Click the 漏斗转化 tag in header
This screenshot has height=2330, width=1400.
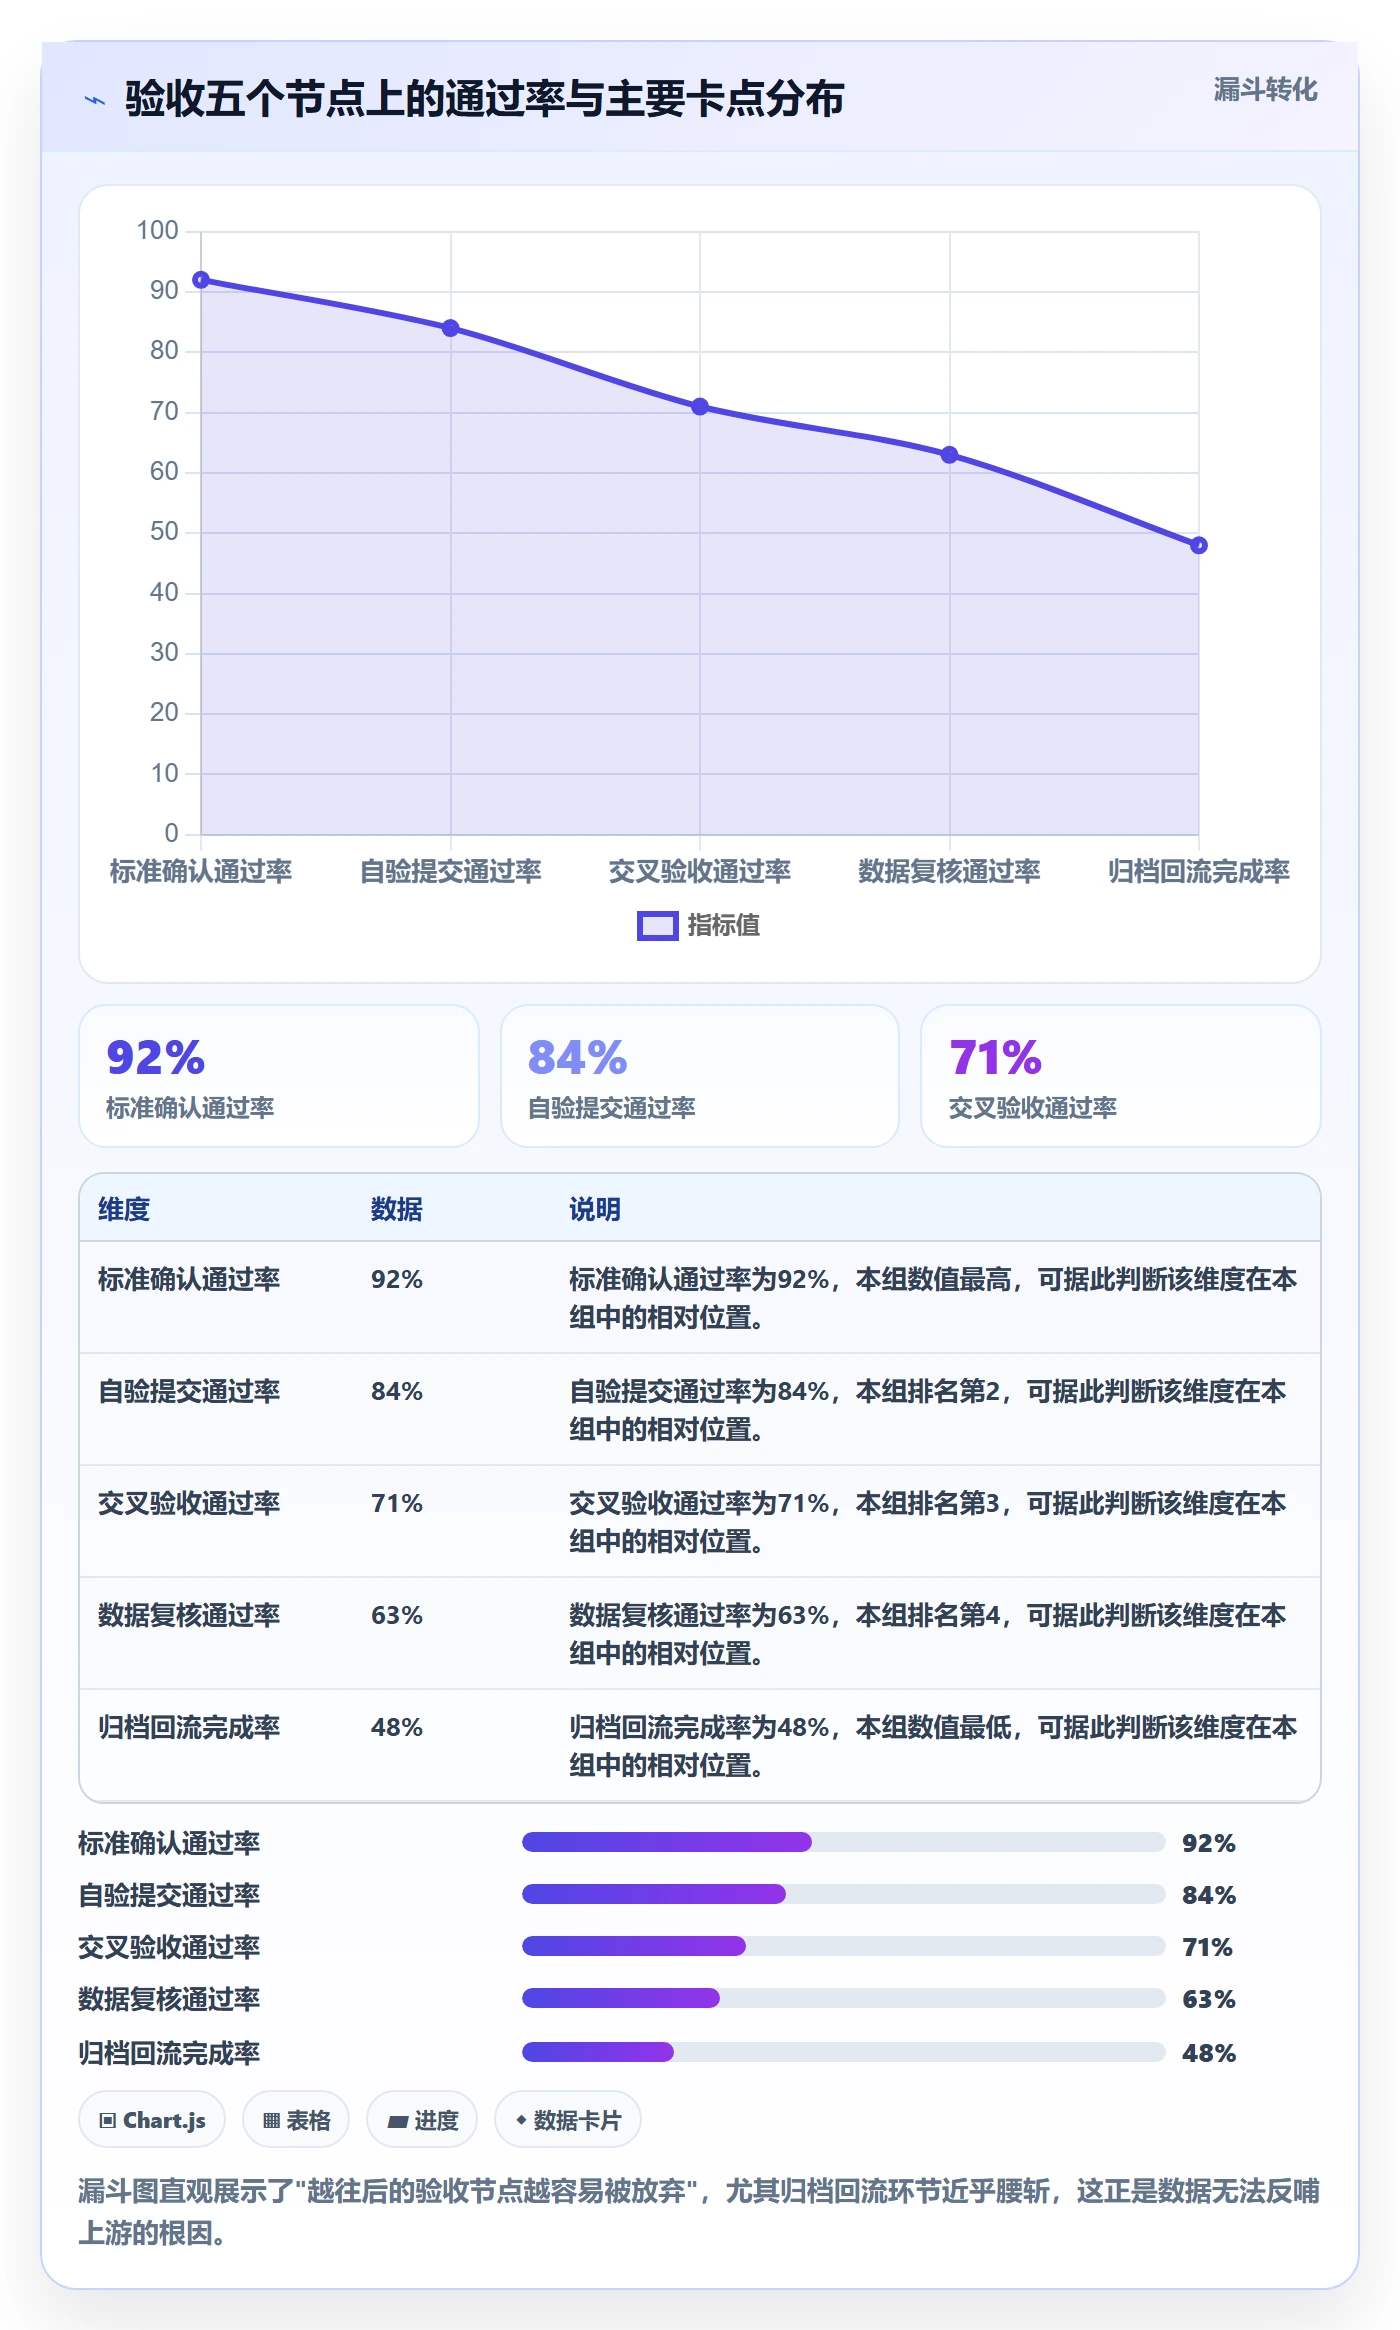click(1265, 90)
